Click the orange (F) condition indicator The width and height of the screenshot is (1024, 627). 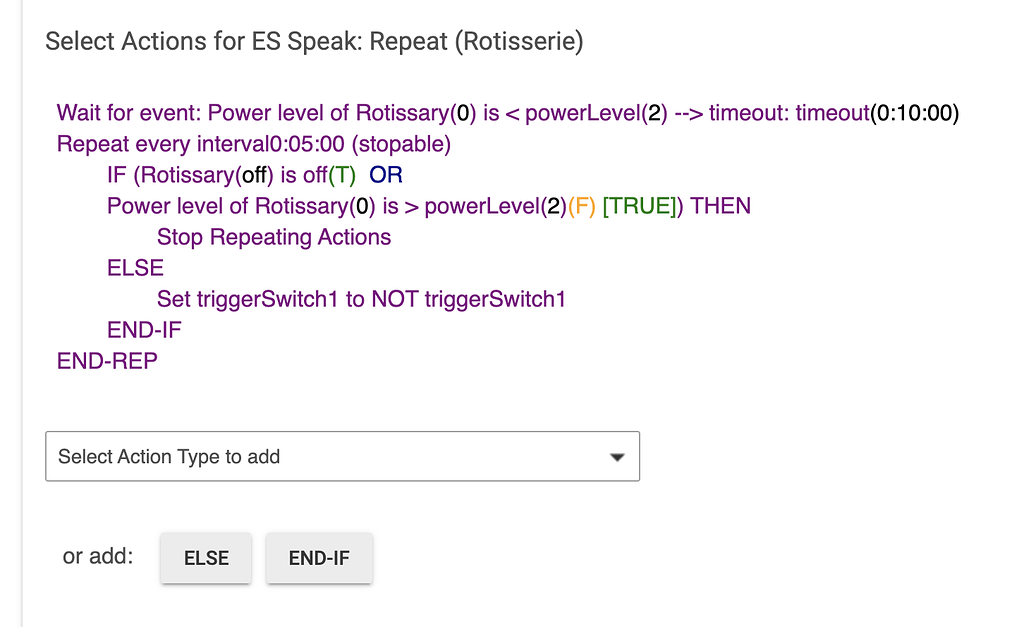point(582,206)
